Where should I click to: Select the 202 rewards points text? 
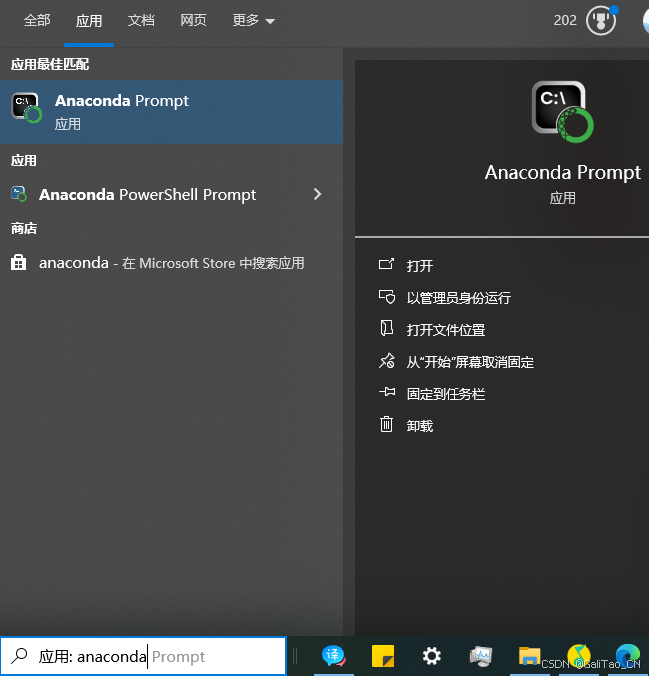click(565, 20)
